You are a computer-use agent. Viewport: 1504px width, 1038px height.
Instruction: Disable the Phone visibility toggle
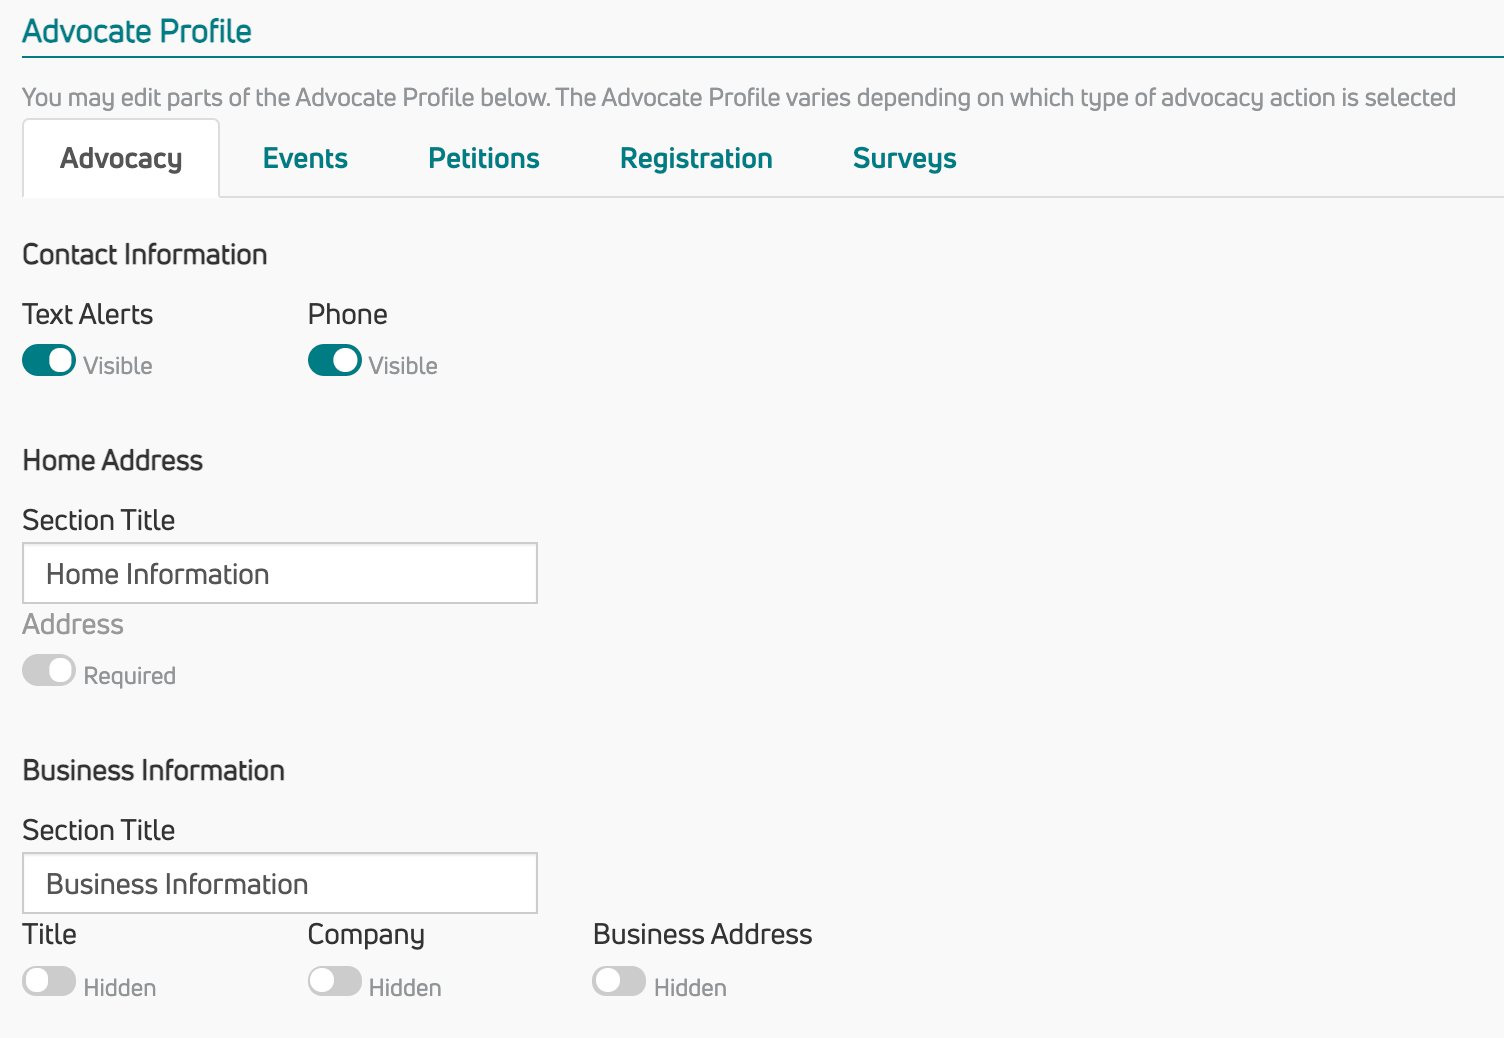click(x=334, y=361)
